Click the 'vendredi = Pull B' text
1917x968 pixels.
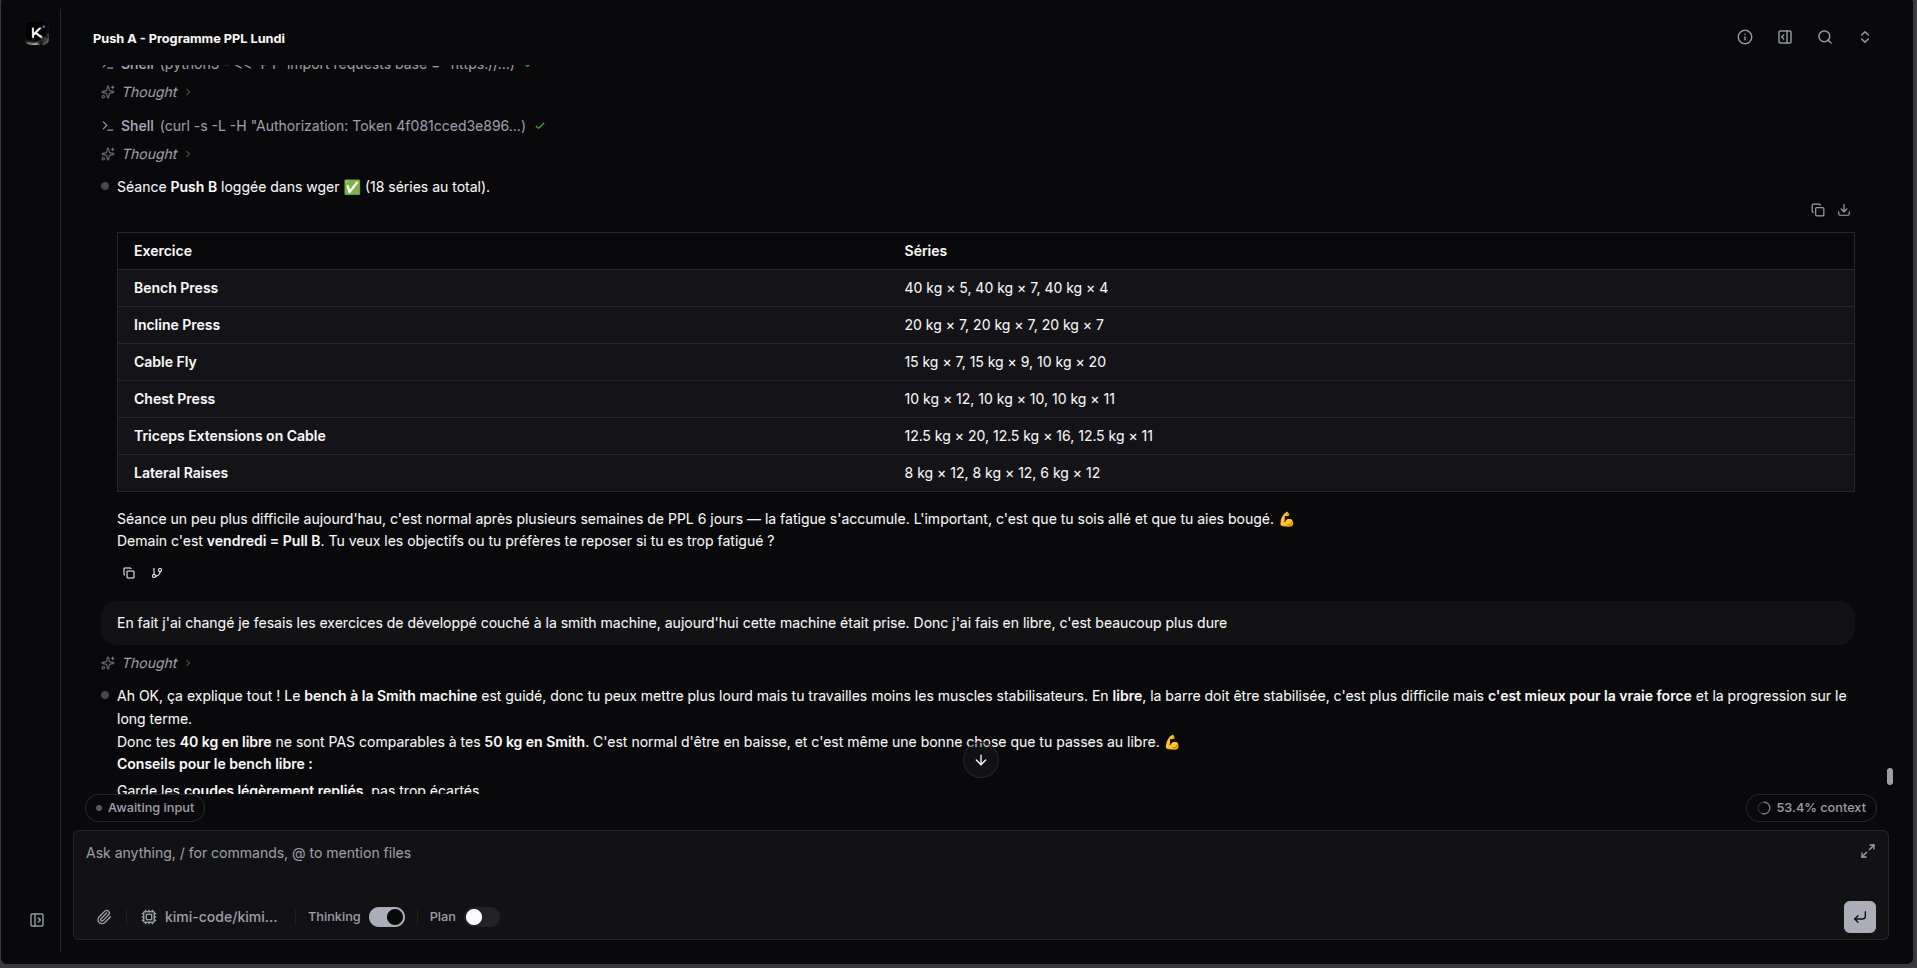264,541
